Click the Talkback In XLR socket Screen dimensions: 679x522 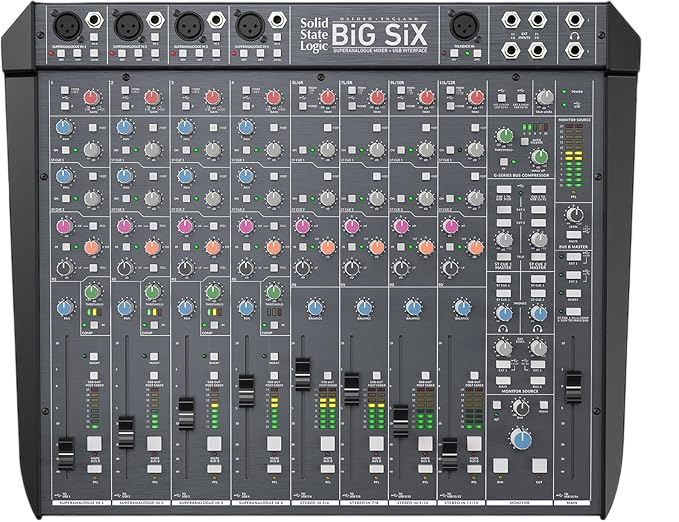[x=464, y=25]
